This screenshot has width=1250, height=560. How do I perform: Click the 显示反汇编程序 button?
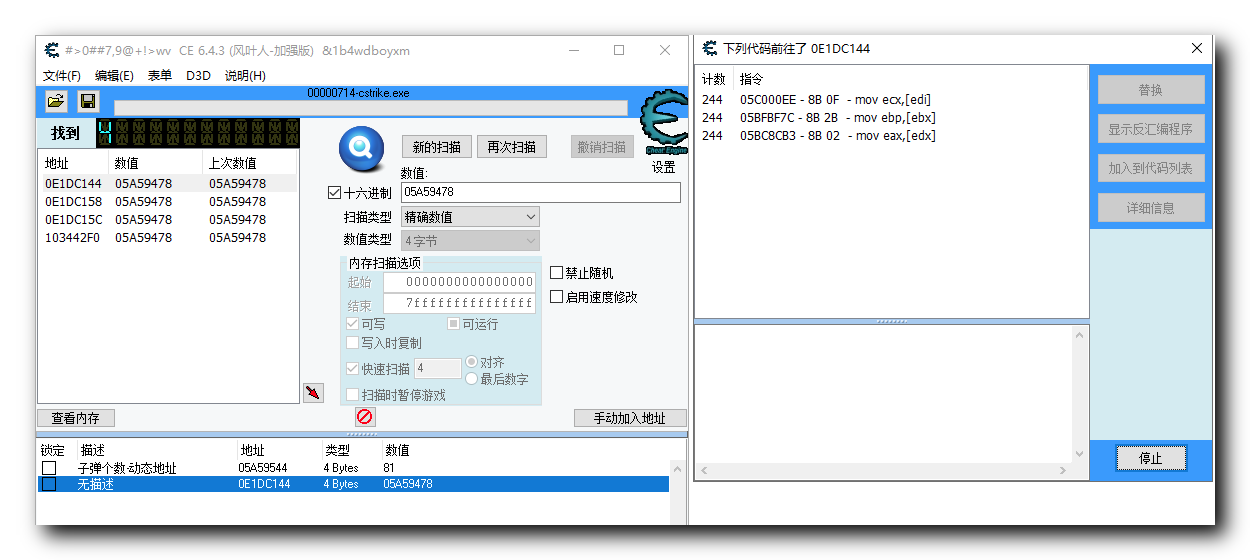click(1151, 129)
